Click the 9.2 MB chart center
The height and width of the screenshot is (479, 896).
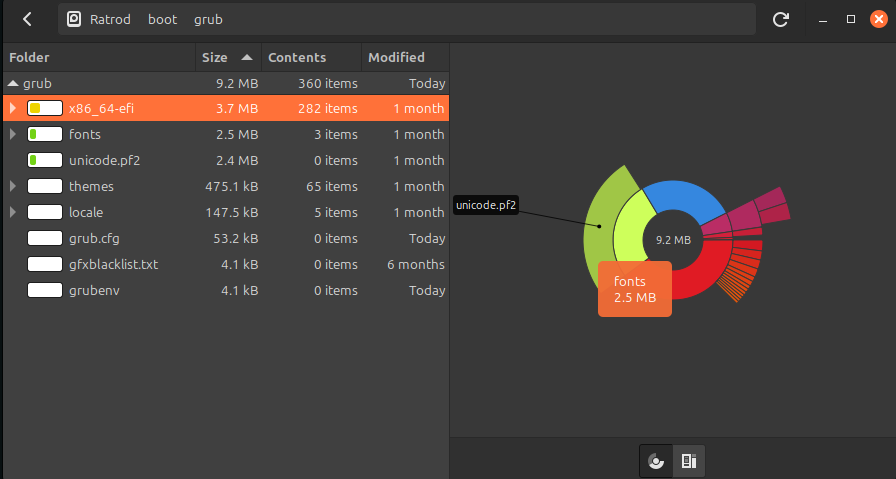[x=673, y=240]
